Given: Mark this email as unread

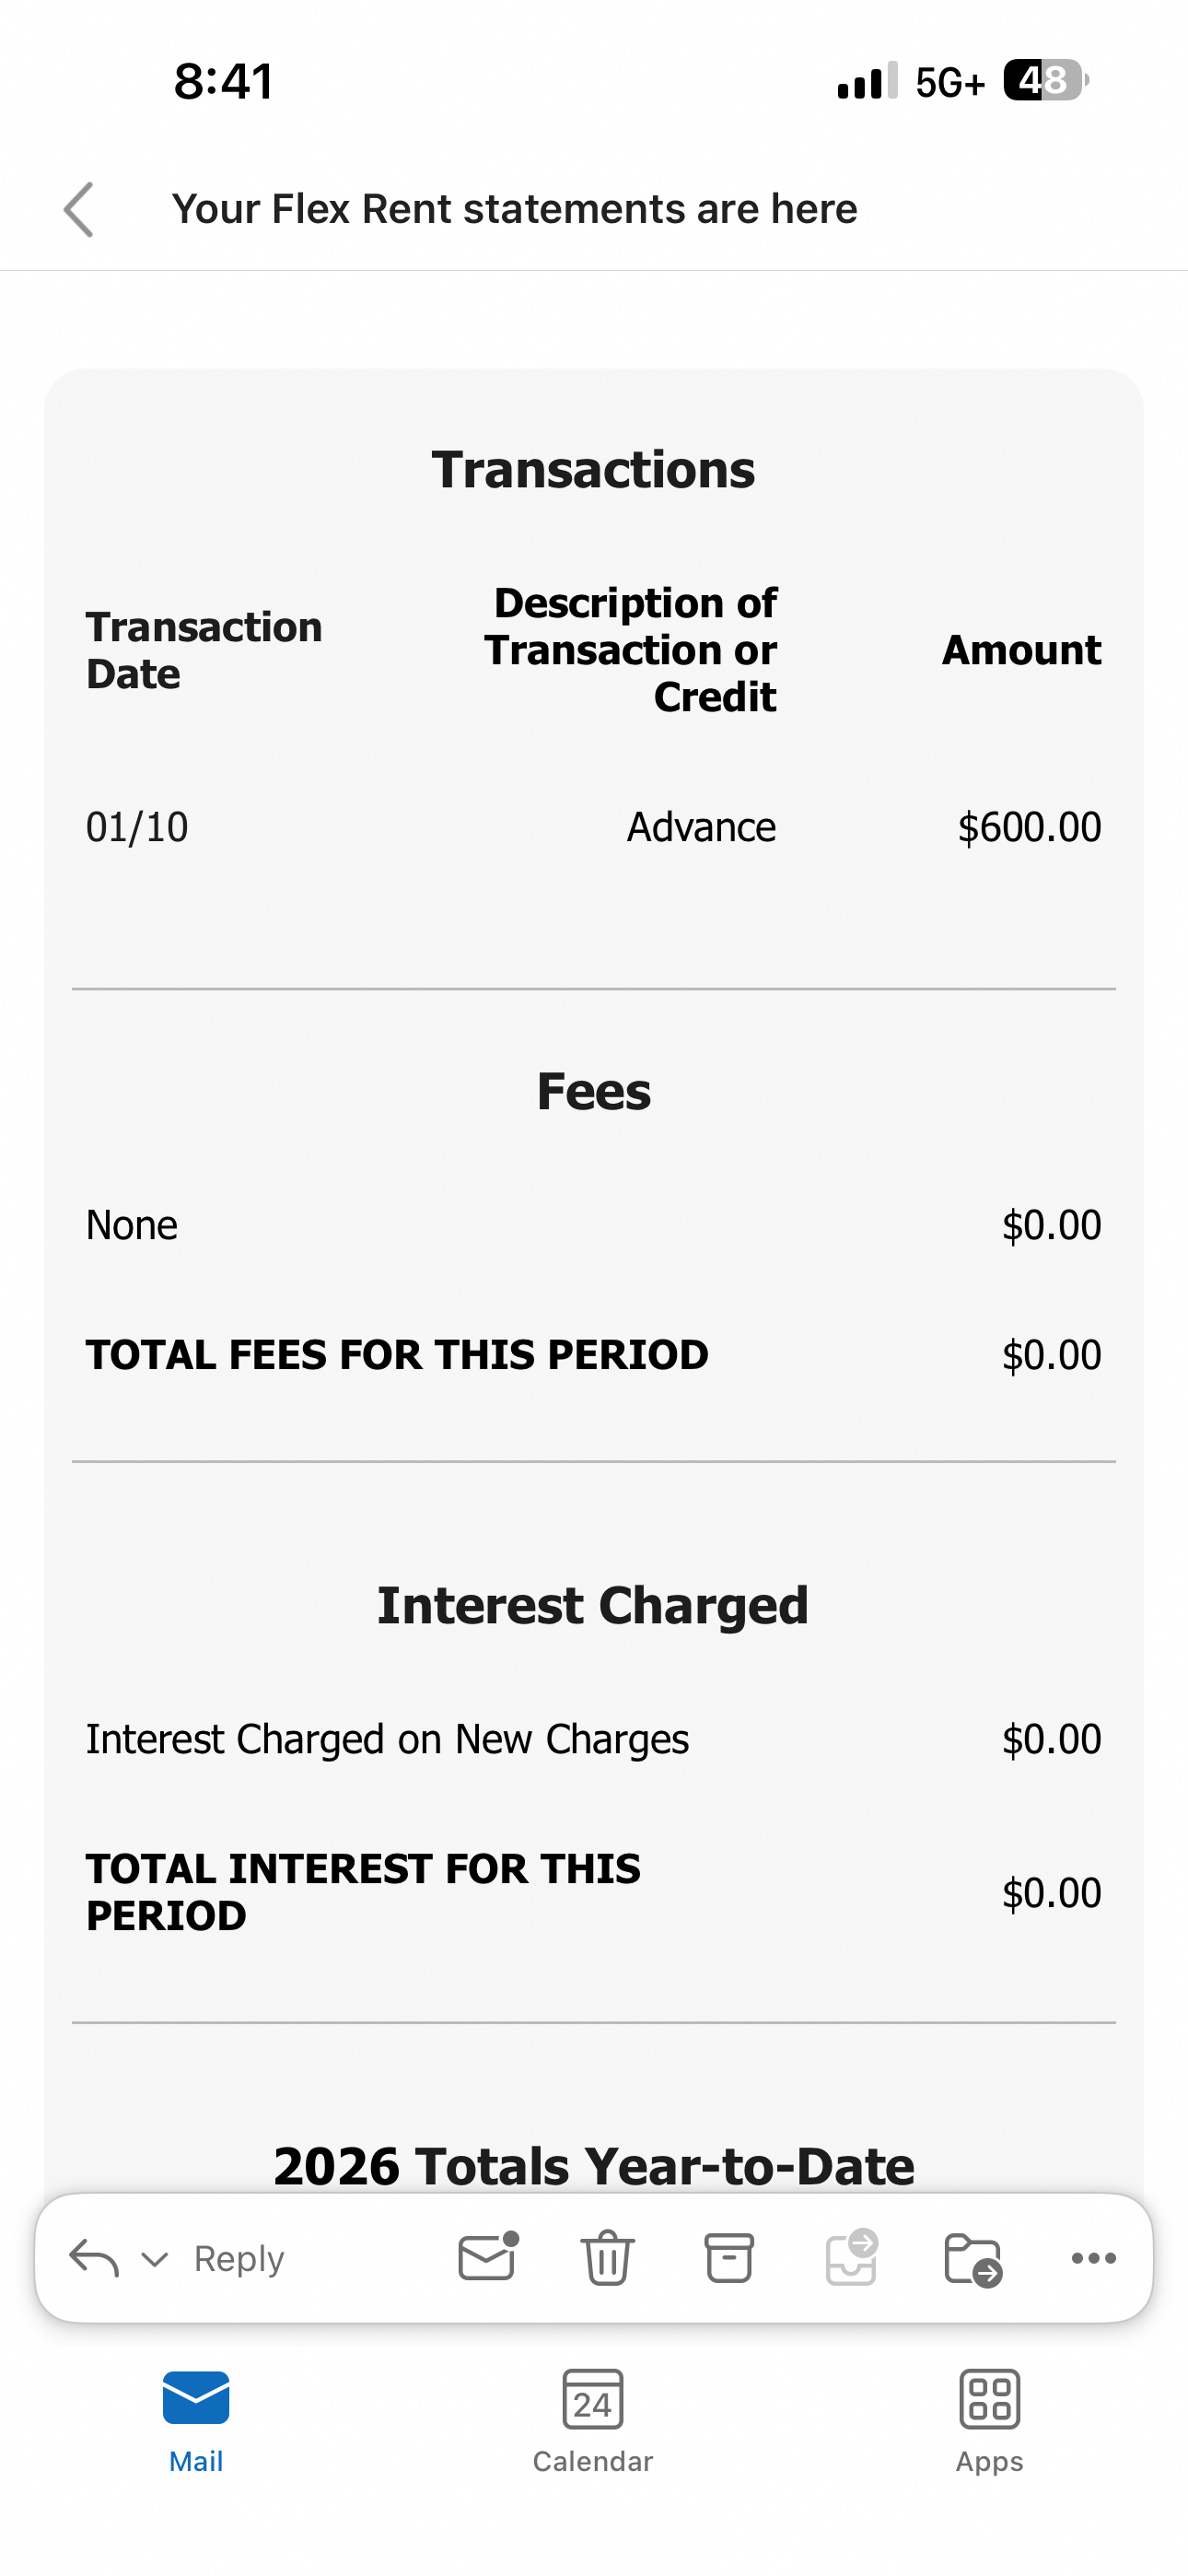Looking at the screenshot, I should point(487,2257).
